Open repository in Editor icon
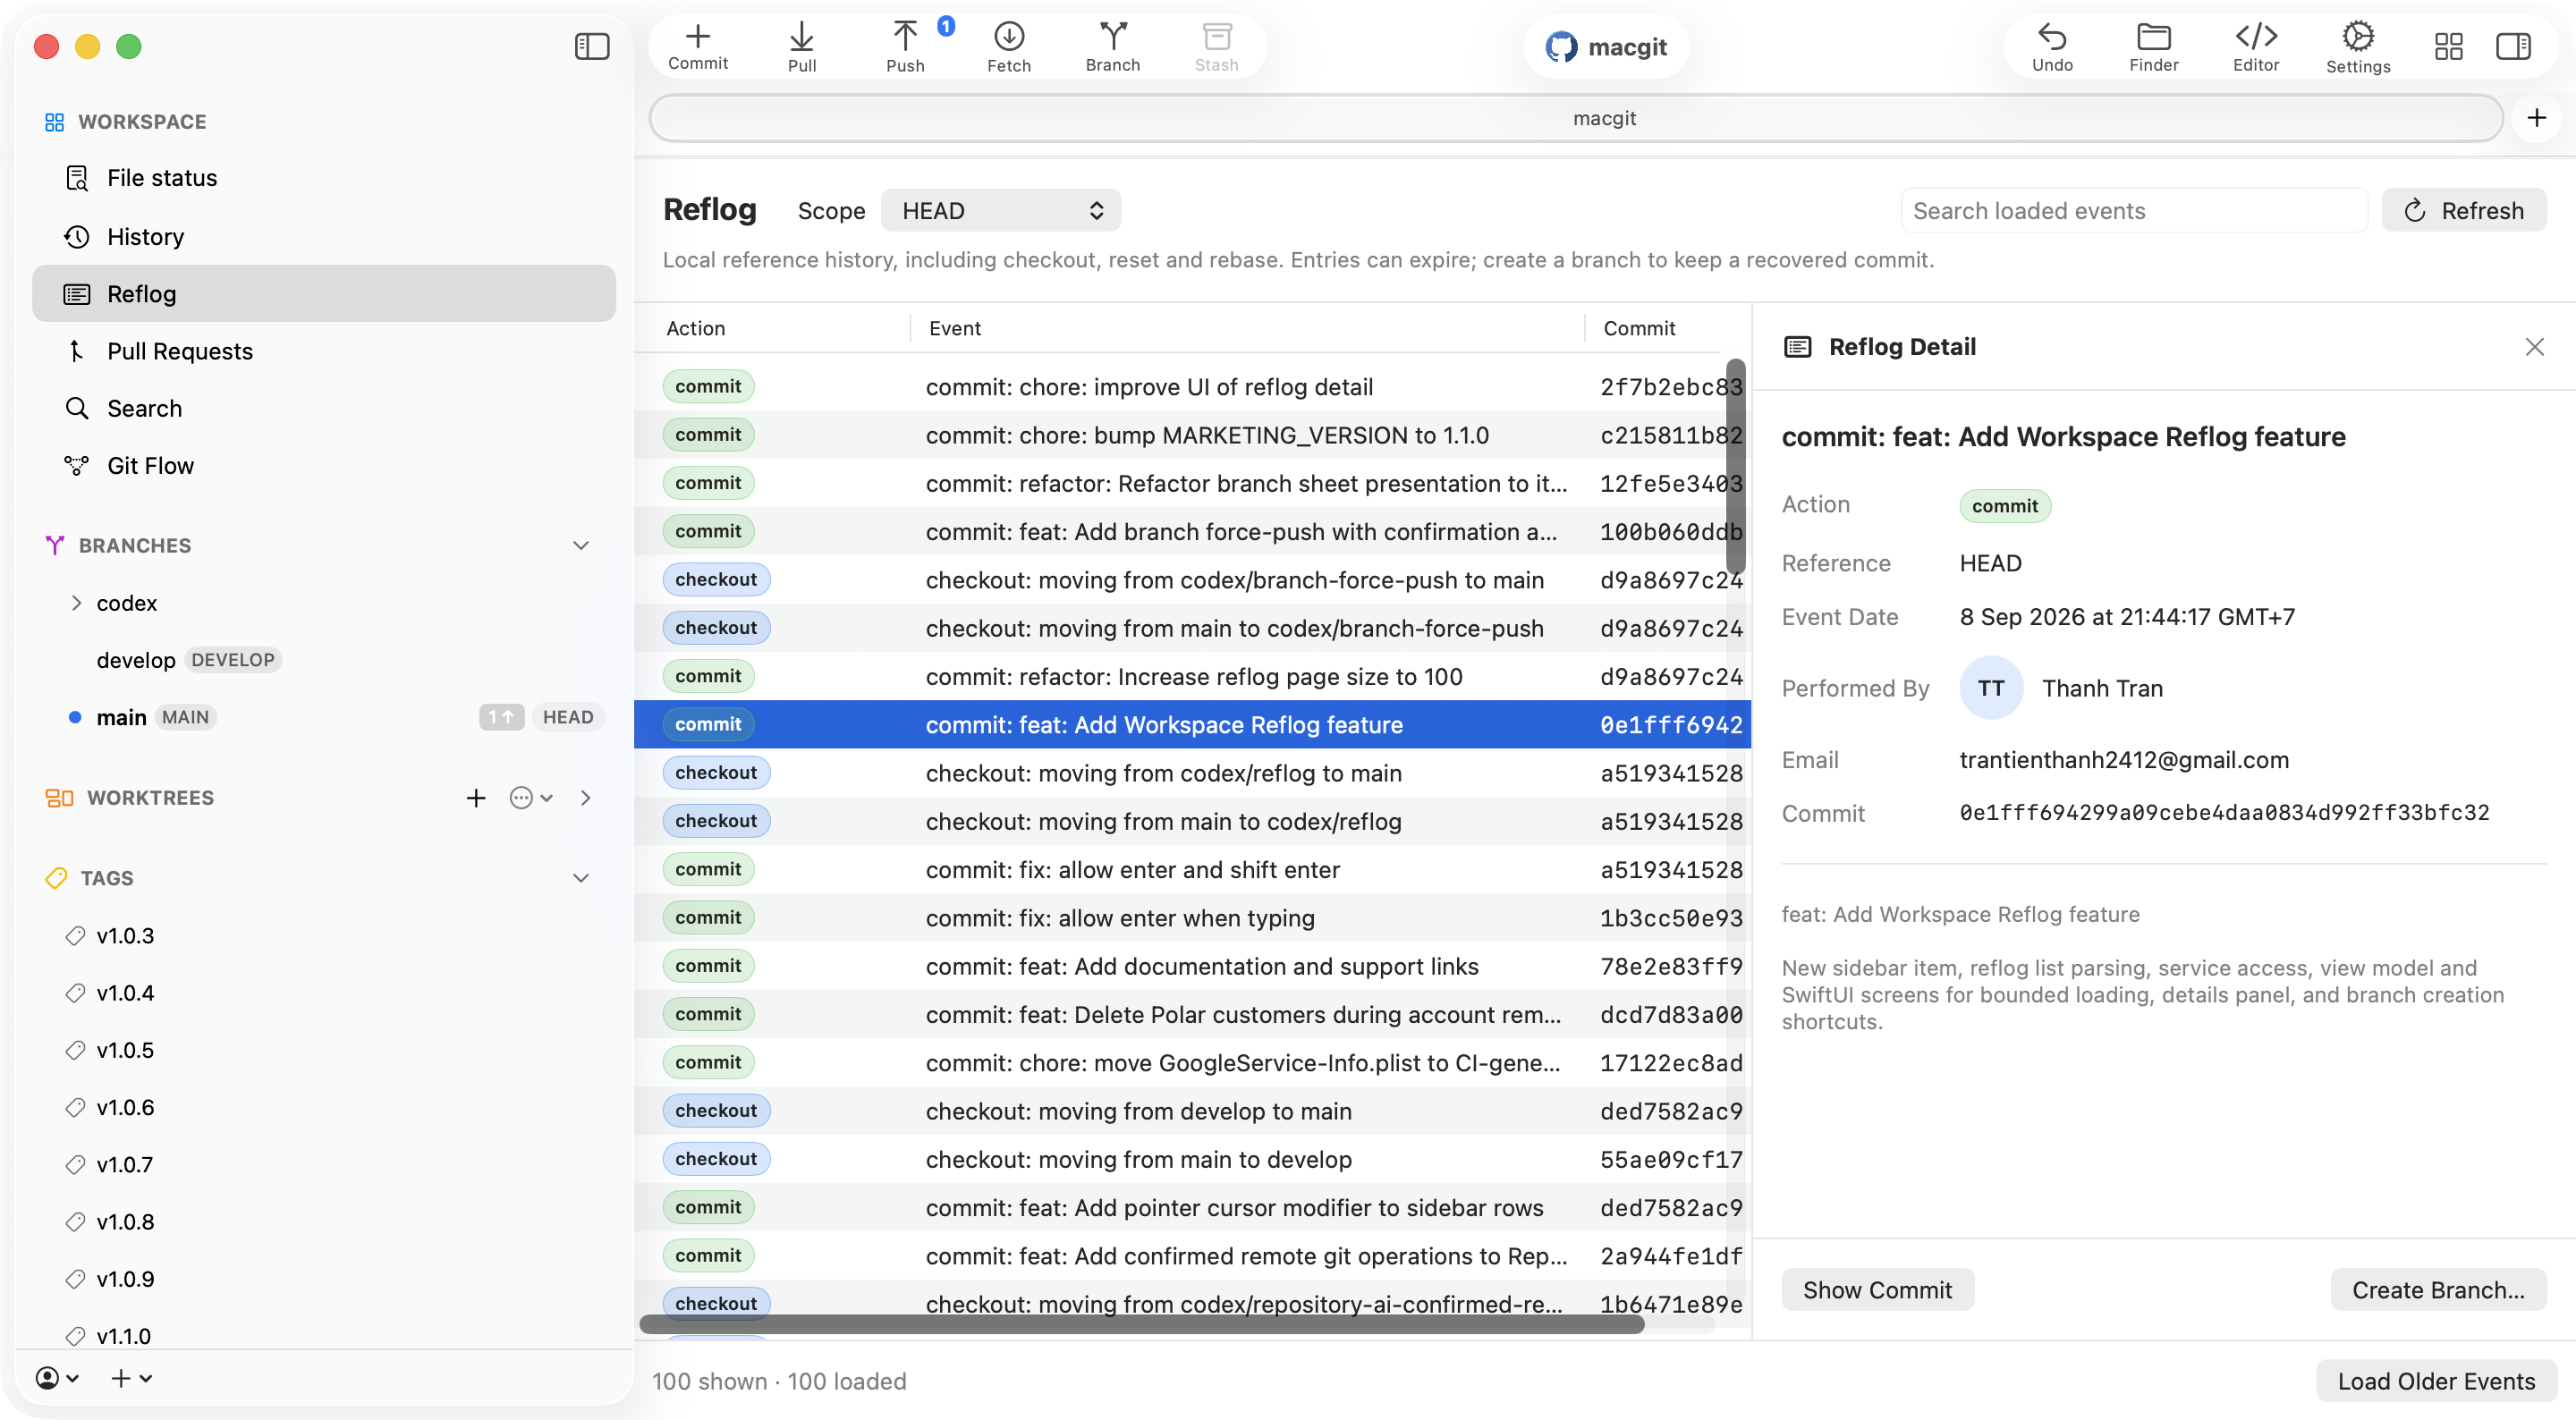Viewport: 2576px width, 1420px height. point(2256,47)
